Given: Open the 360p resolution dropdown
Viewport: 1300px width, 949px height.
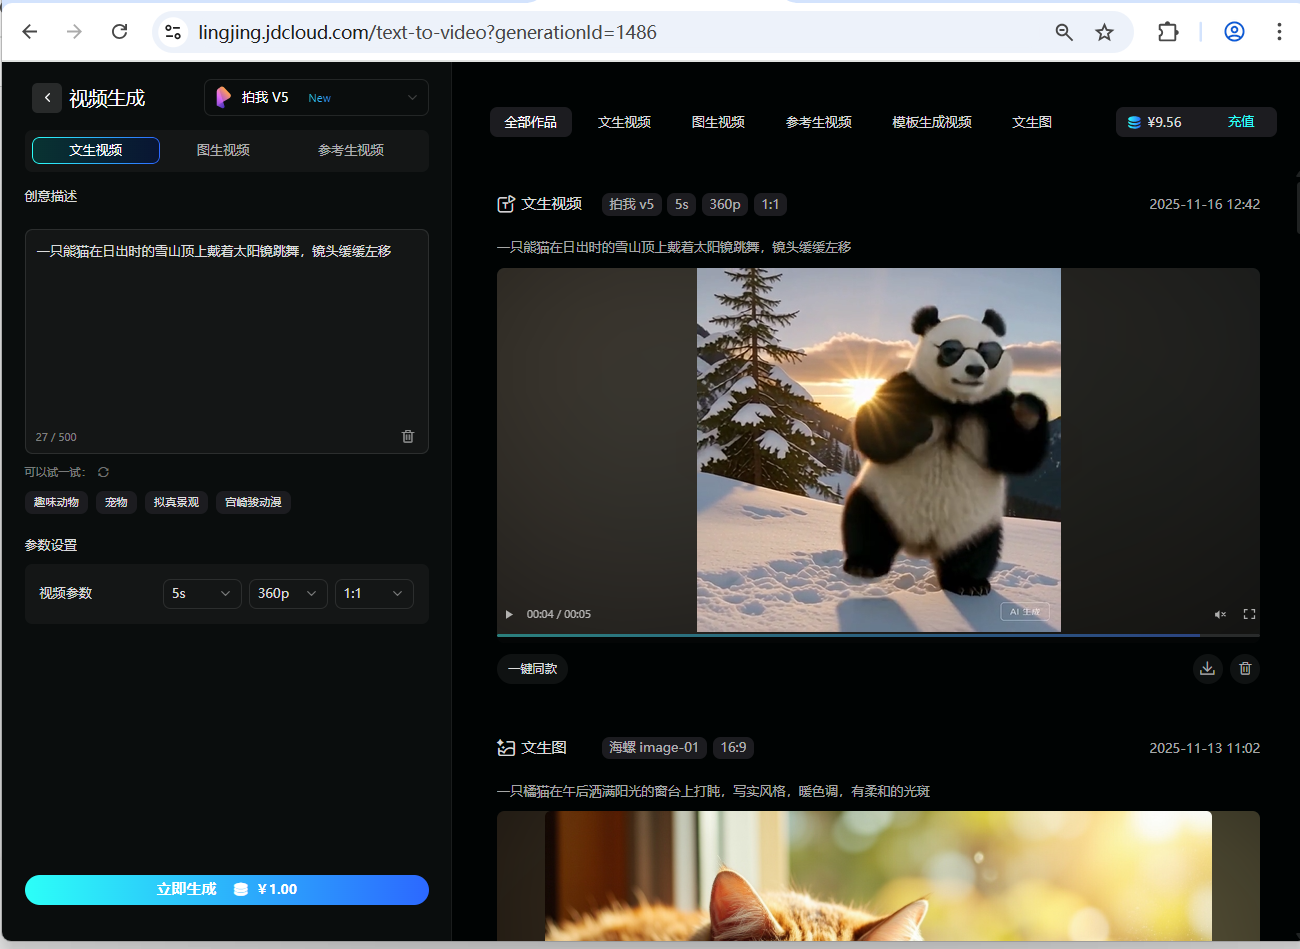Looking at the screenshot, I should click(x=288, y=593).
